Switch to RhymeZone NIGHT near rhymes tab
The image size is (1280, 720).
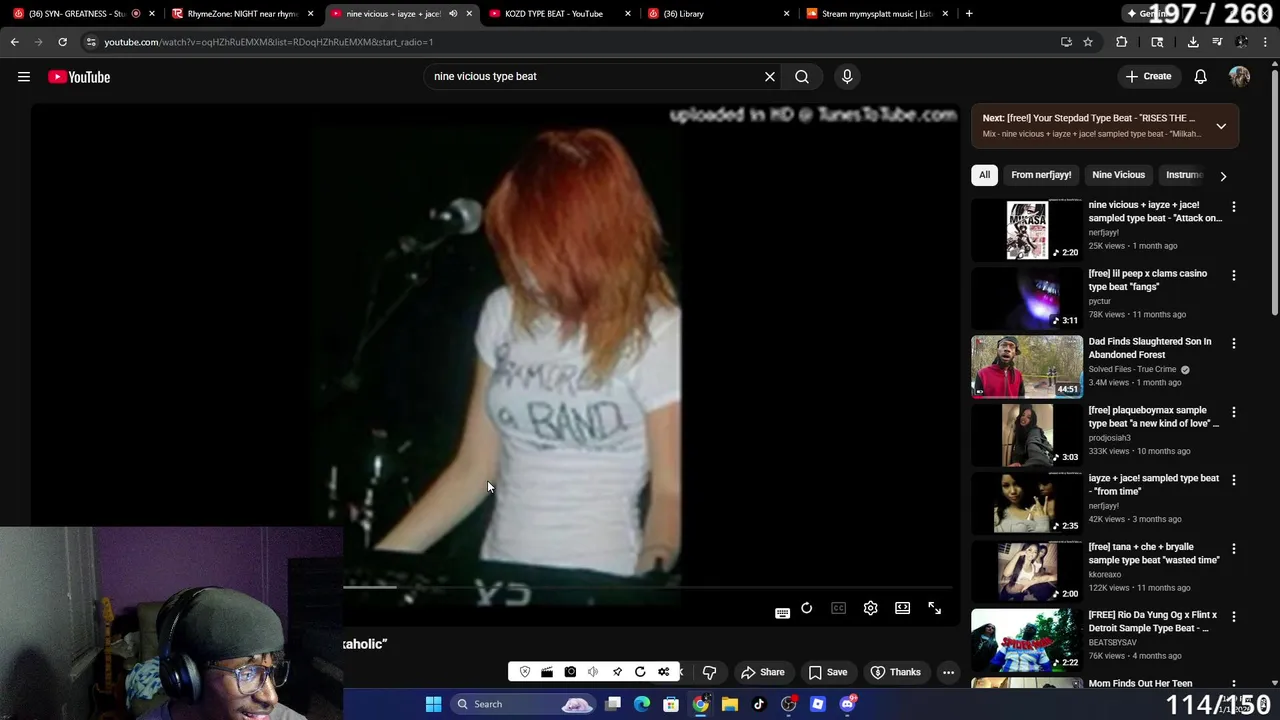244,14
